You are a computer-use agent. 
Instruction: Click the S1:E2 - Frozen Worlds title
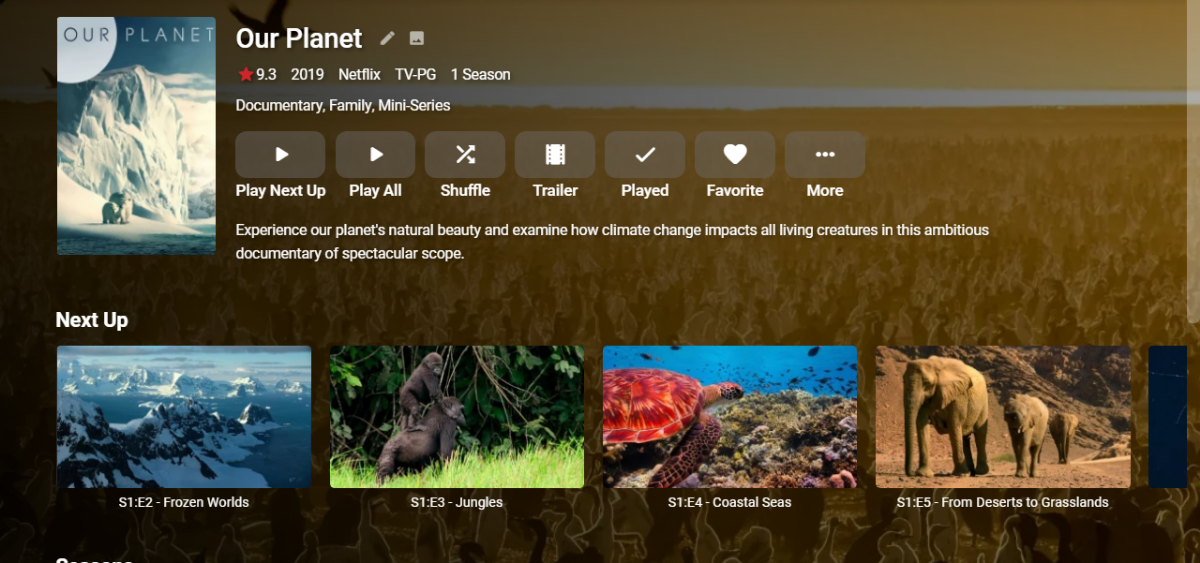pyautogui.click(x=184, y=502)
